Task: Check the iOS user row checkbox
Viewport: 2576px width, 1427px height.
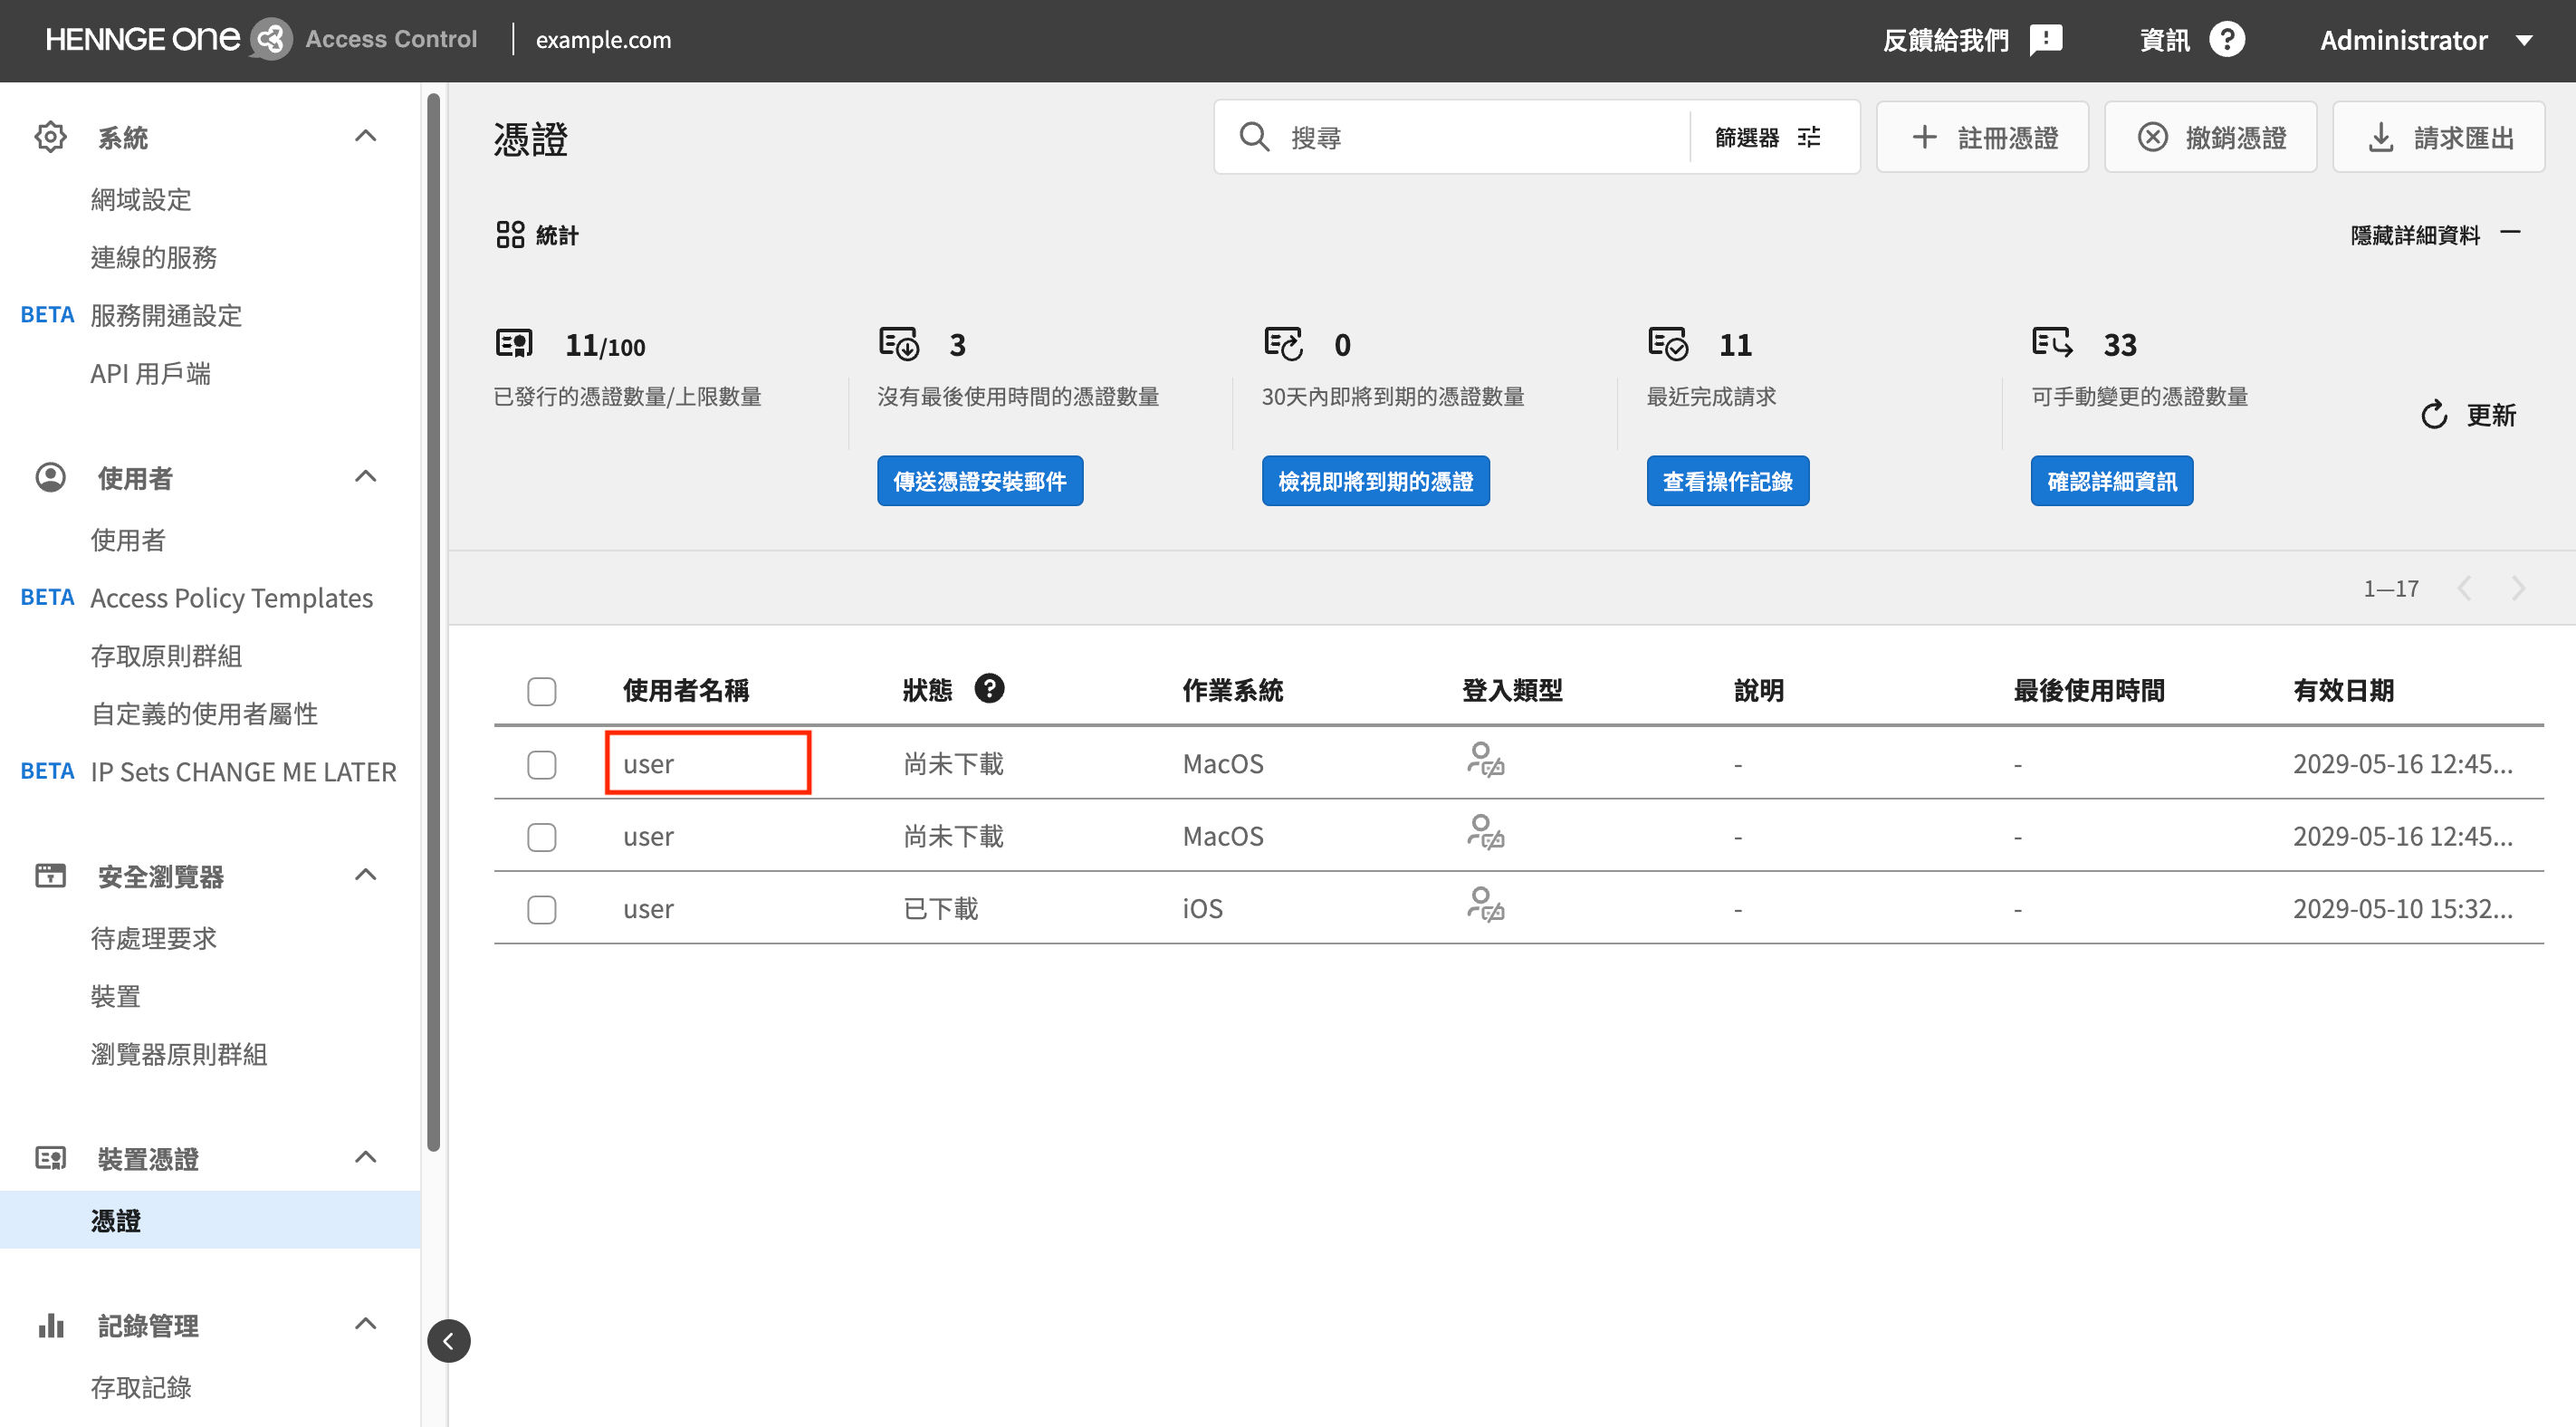Action: click(x=542, y=910)
